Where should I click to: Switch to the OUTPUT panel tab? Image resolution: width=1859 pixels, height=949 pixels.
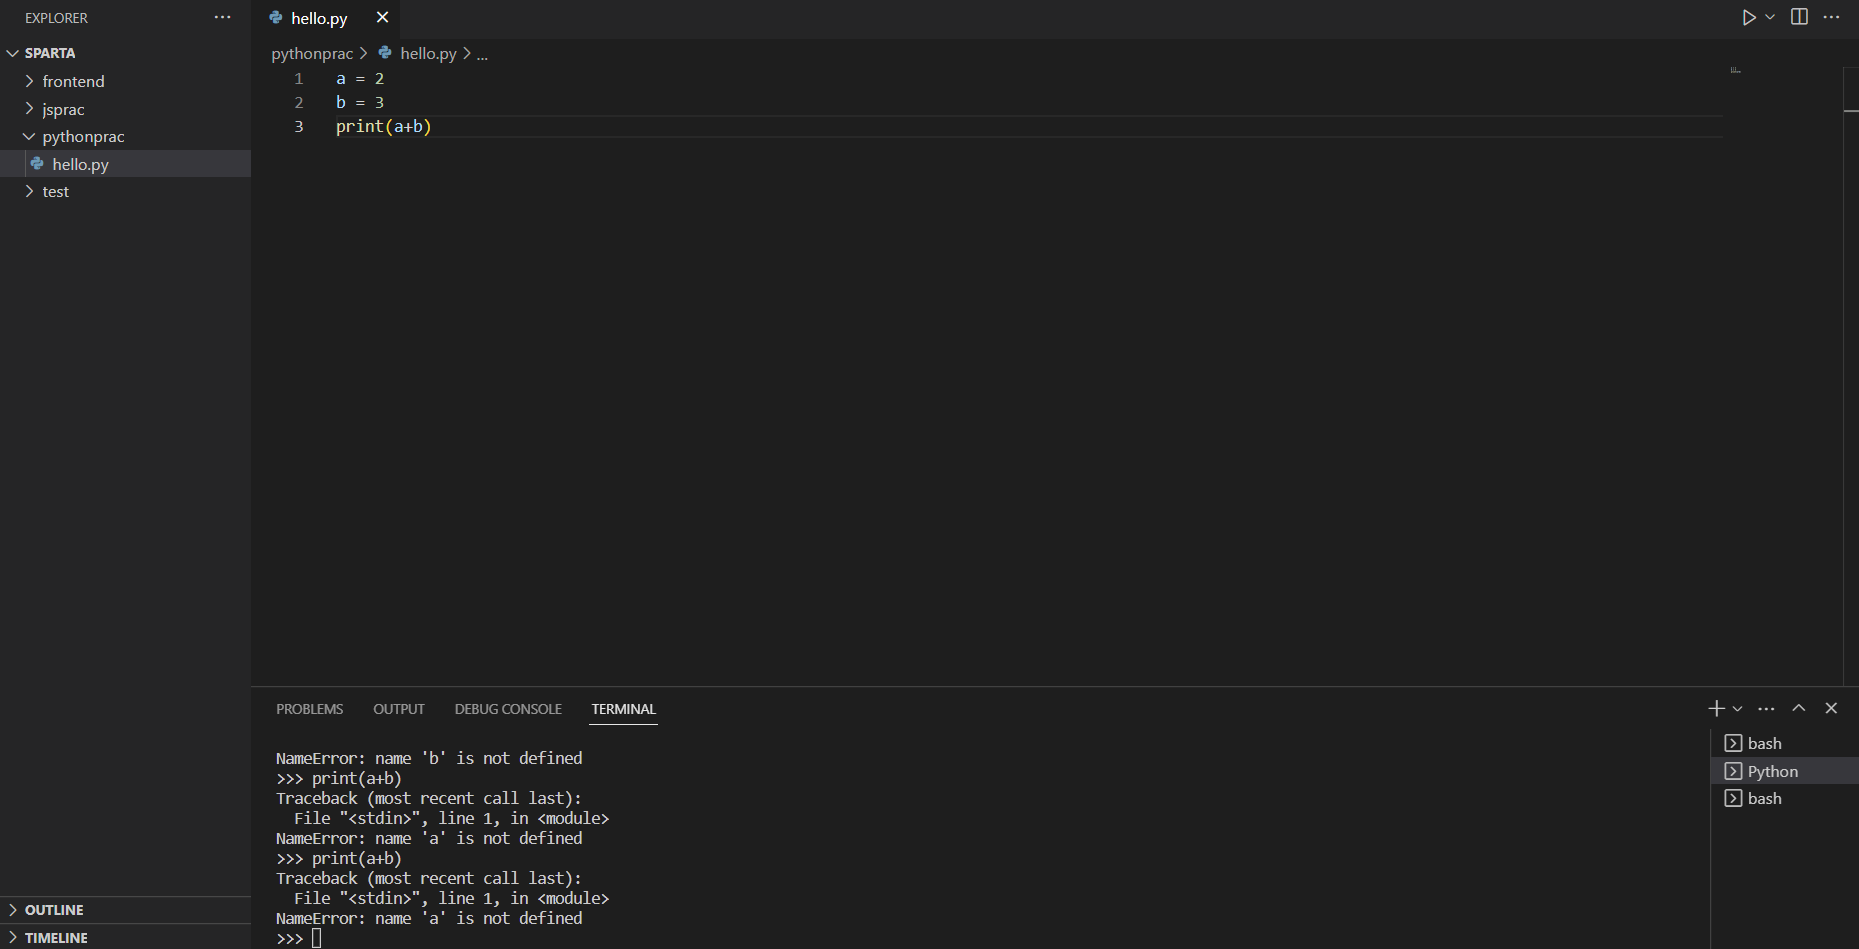pyautogui.click(x=399, y=709)
